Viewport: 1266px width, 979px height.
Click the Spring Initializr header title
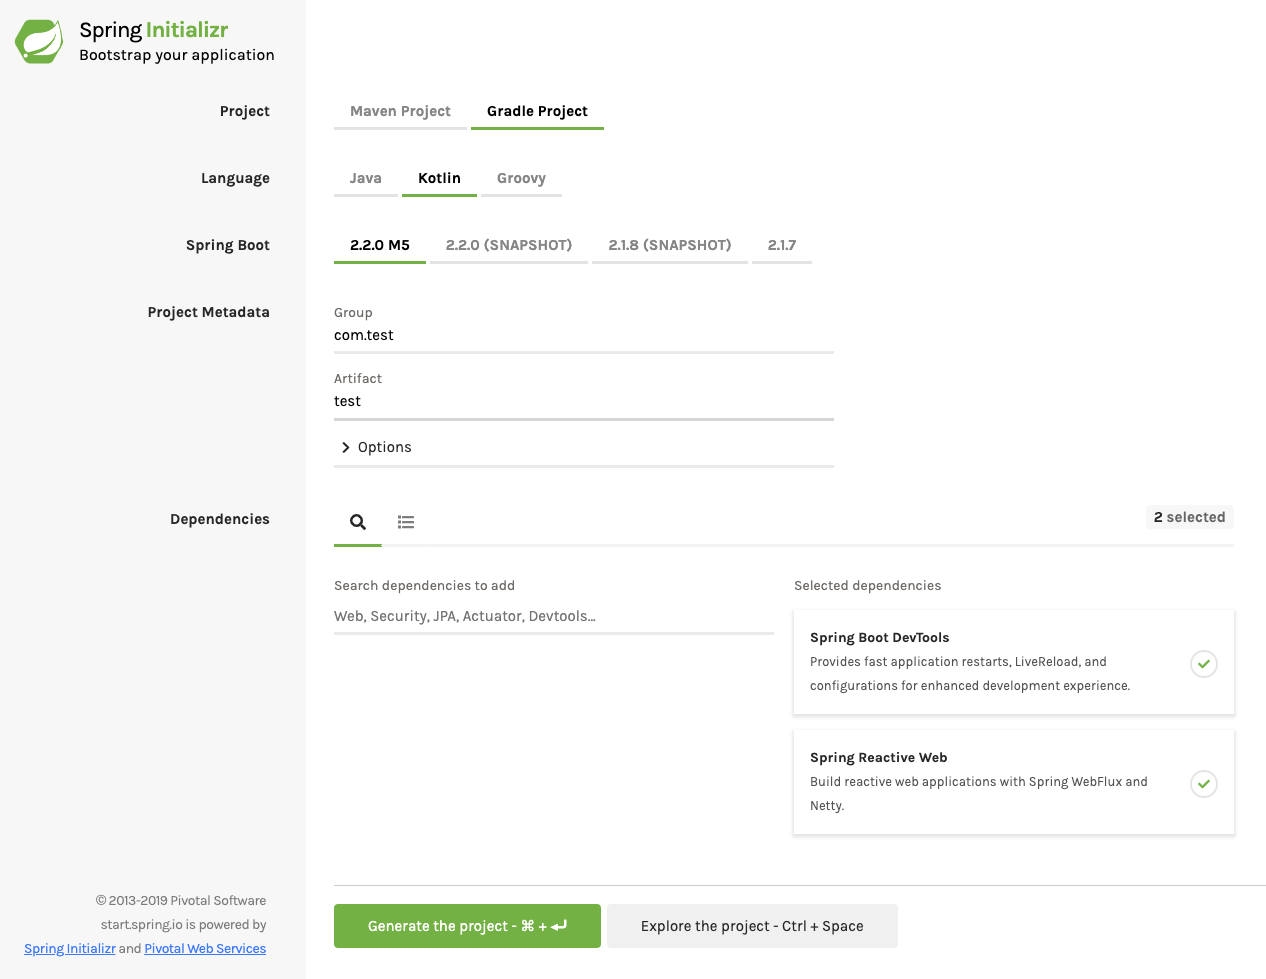pyautogui.click(x=154, y=30)
